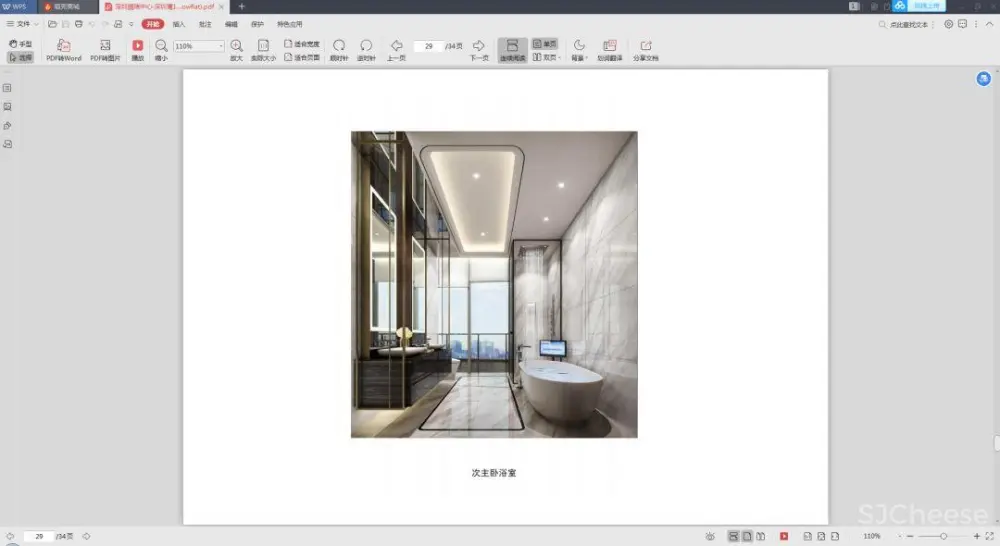This screenshot has width=1000, height=546.
Task: Go to next page (下一页)
Action: pos(479,50)
